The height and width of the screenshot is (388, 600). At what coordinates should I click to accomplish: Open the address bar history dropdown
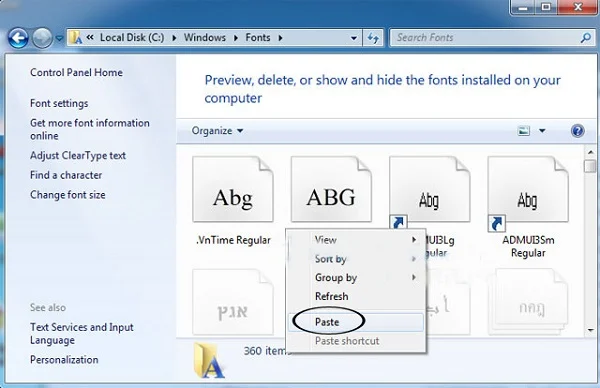(354, 38)
